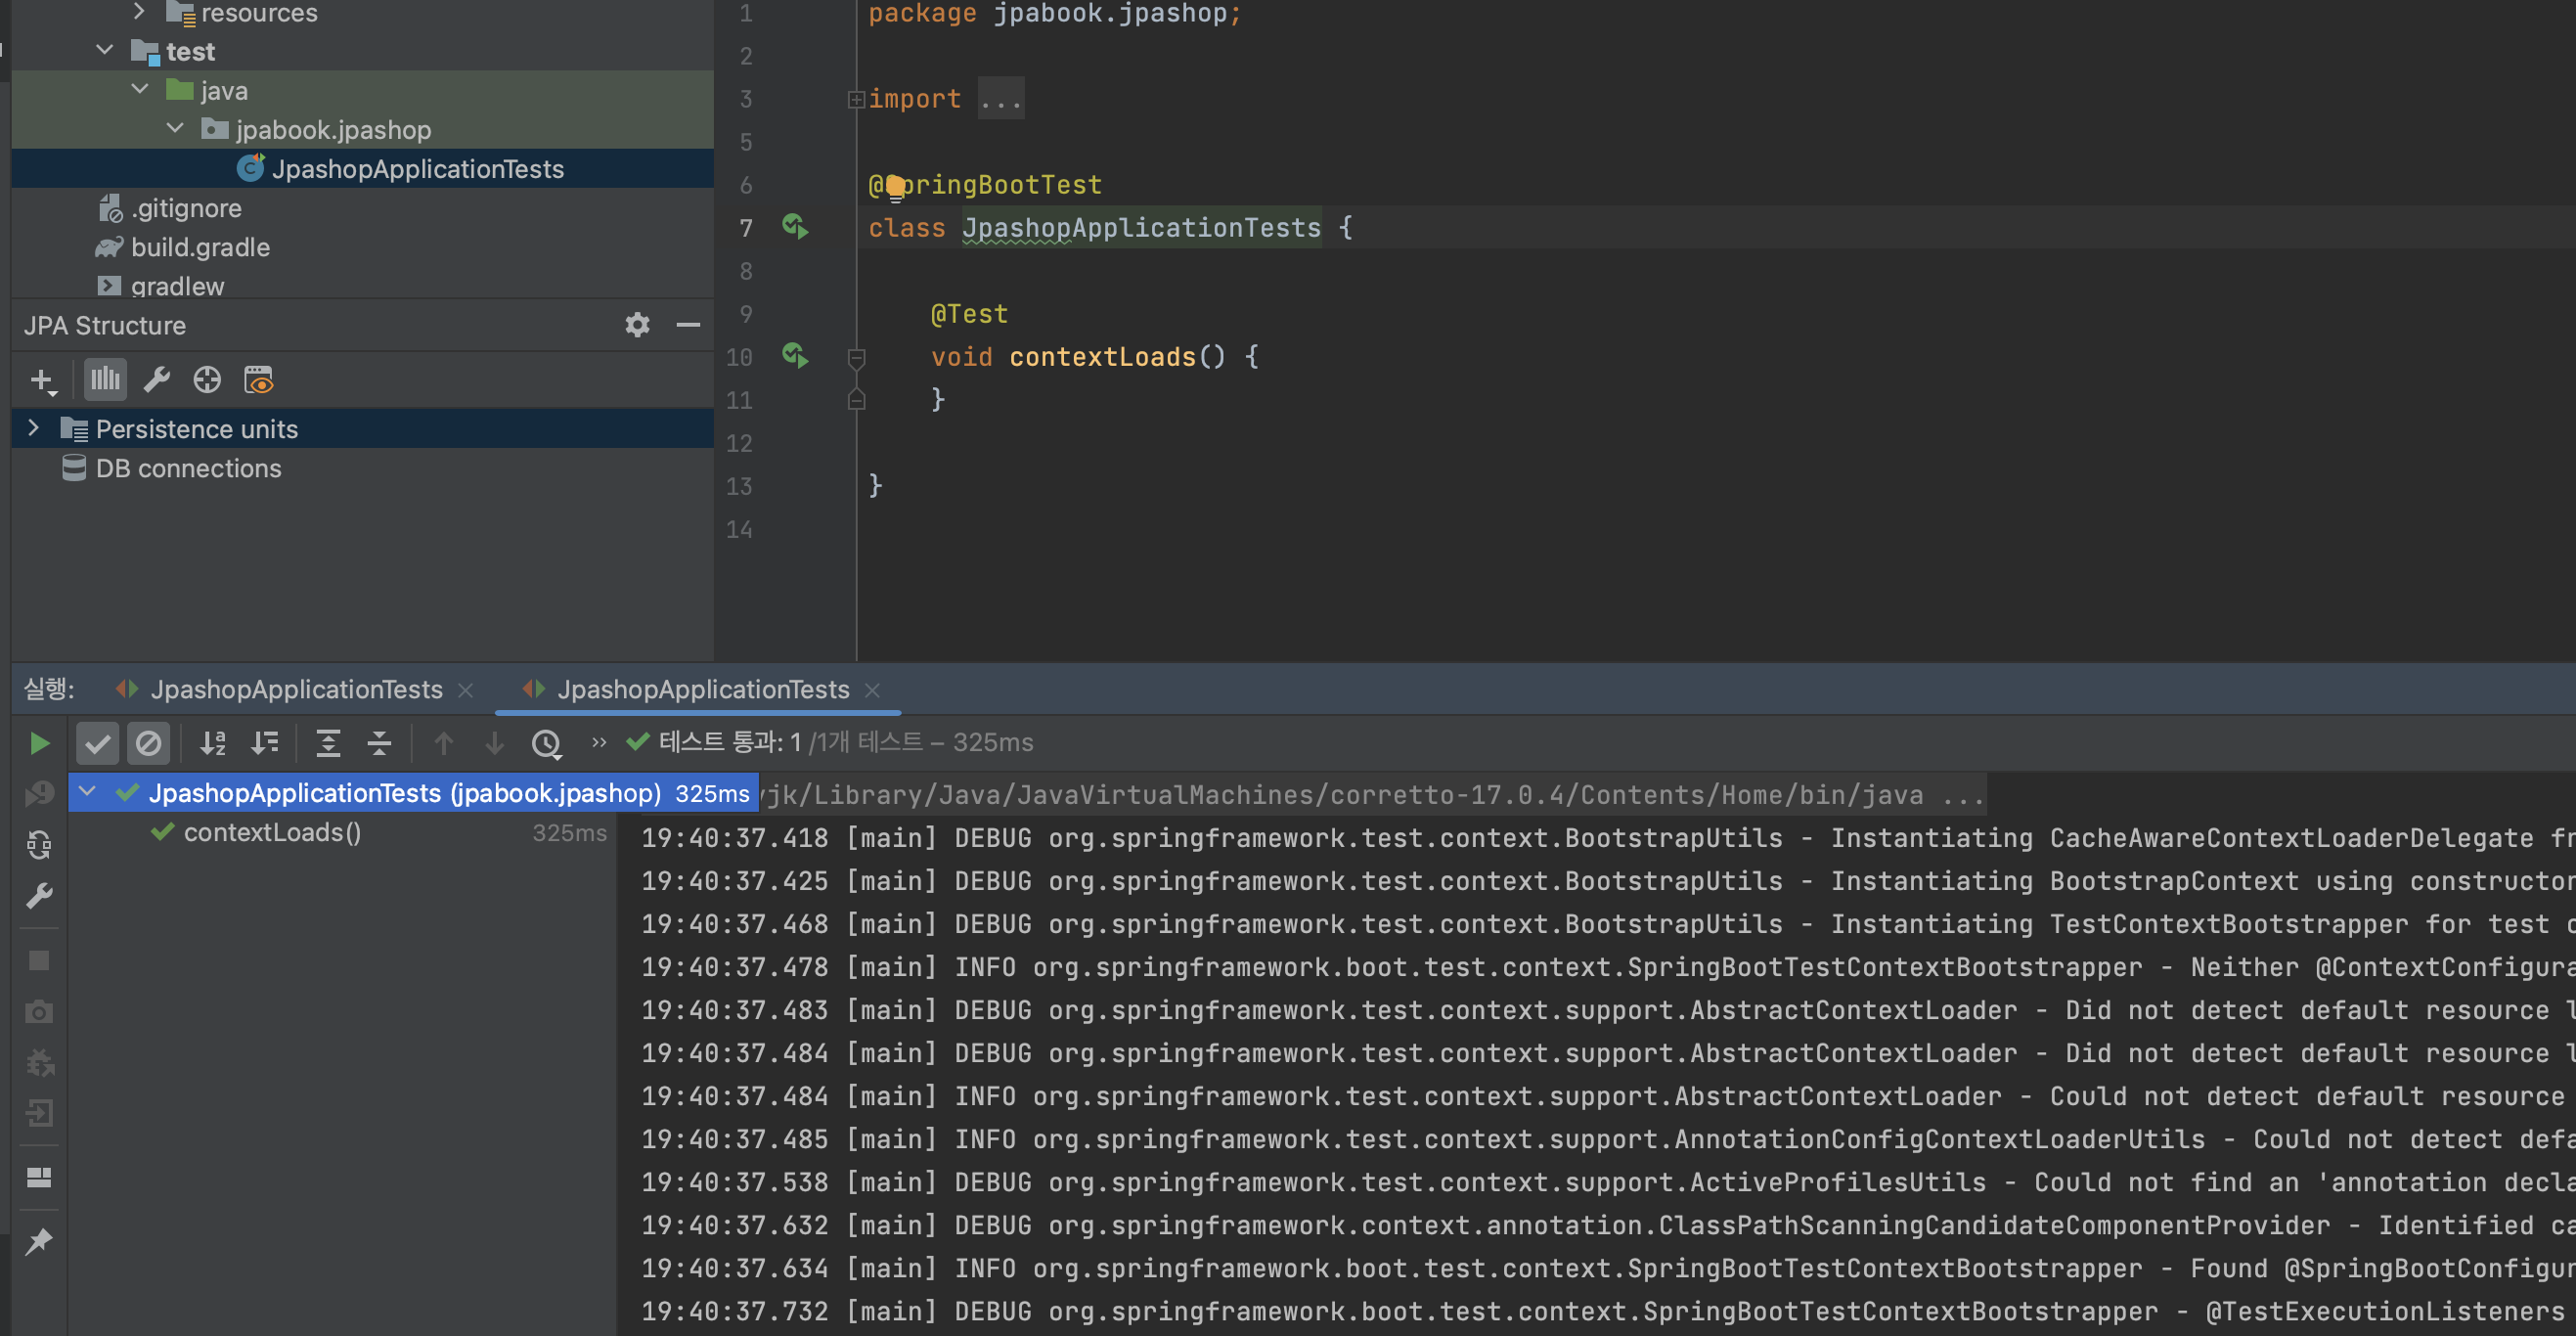Open test history clock icon
Screen dimensions: 2576x1336
point(546,743)
